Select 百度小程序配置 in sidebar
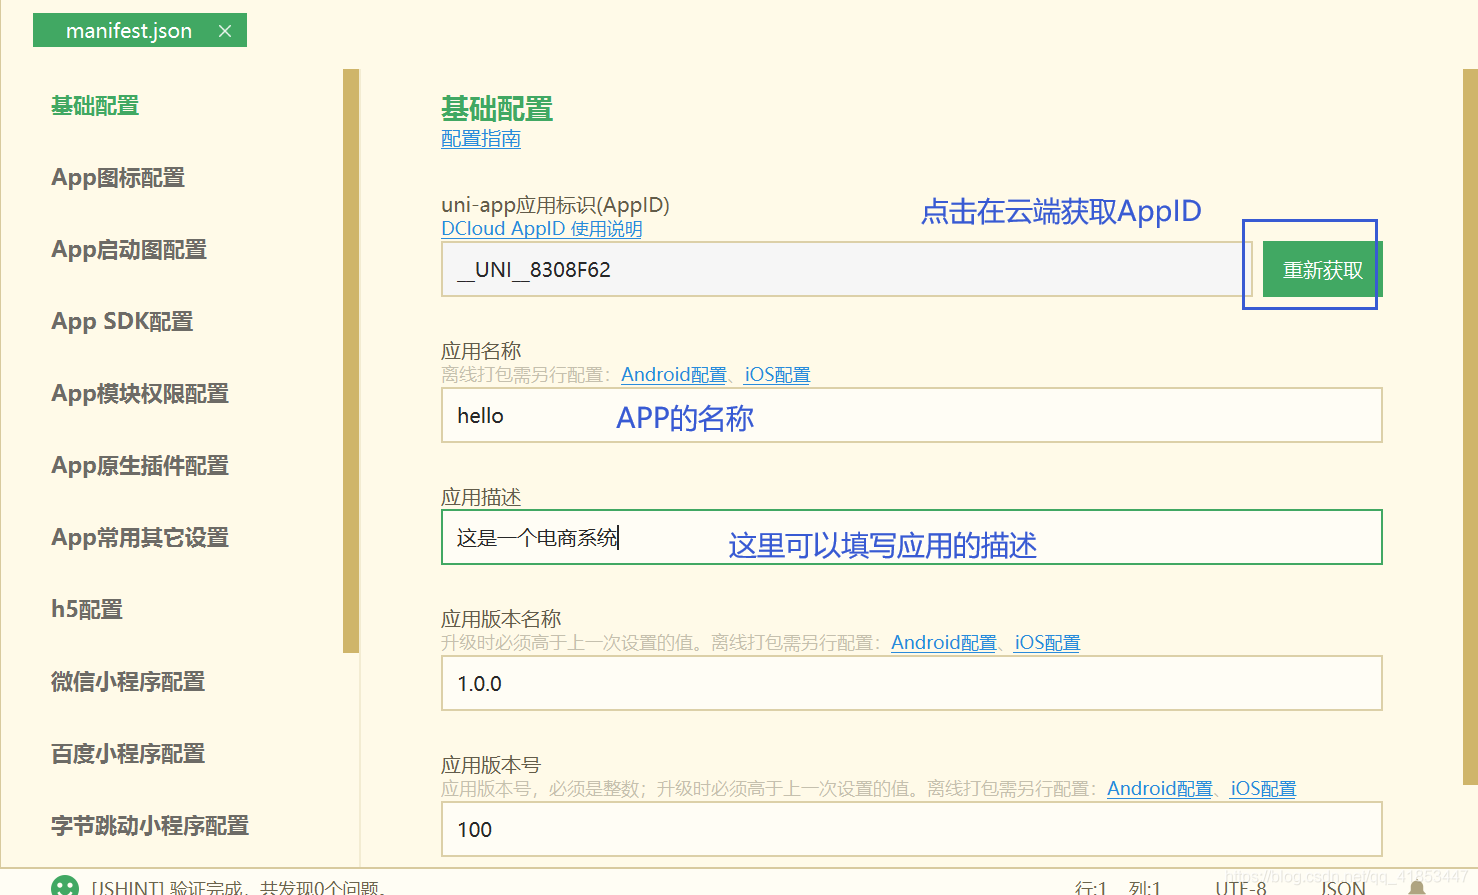Image resolution: width=1478 pixels, height=895 pixels. [x=128, y=754]
